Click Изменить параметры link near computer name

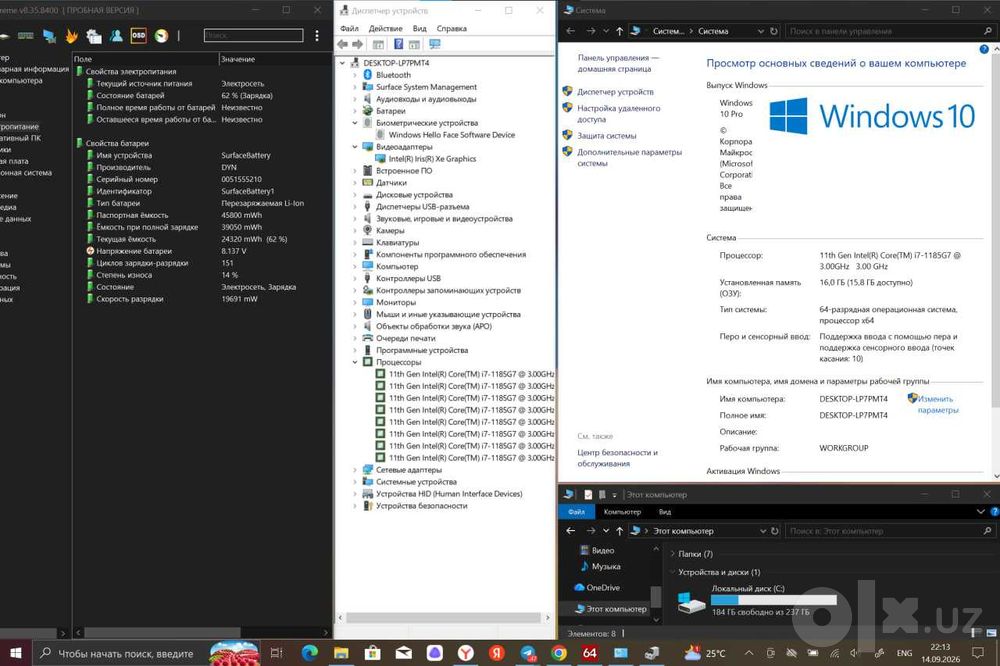tap(937, 404)
